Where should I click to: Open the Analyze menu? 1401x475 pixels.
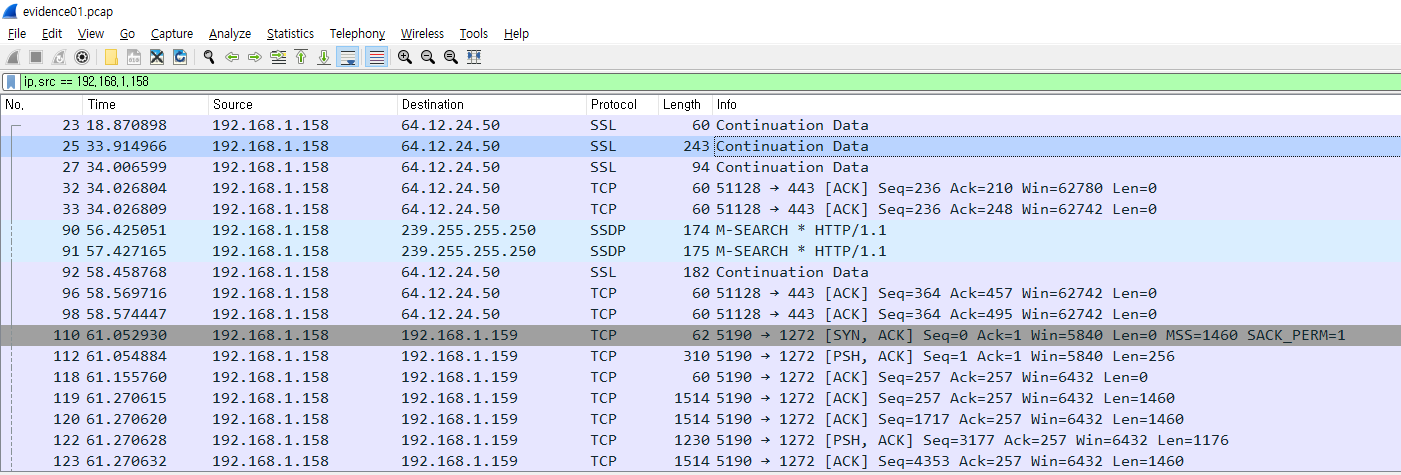tap(230, 34)
